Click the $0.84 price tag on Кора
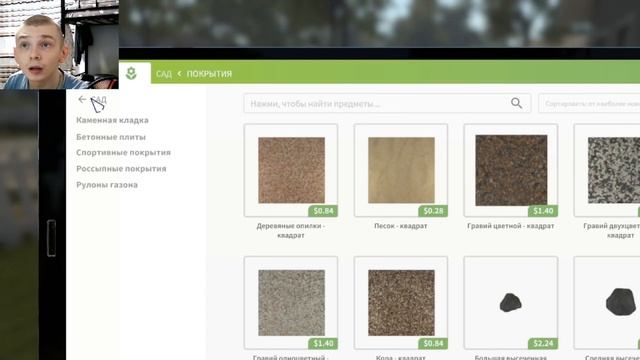 (x=433, y=344)
